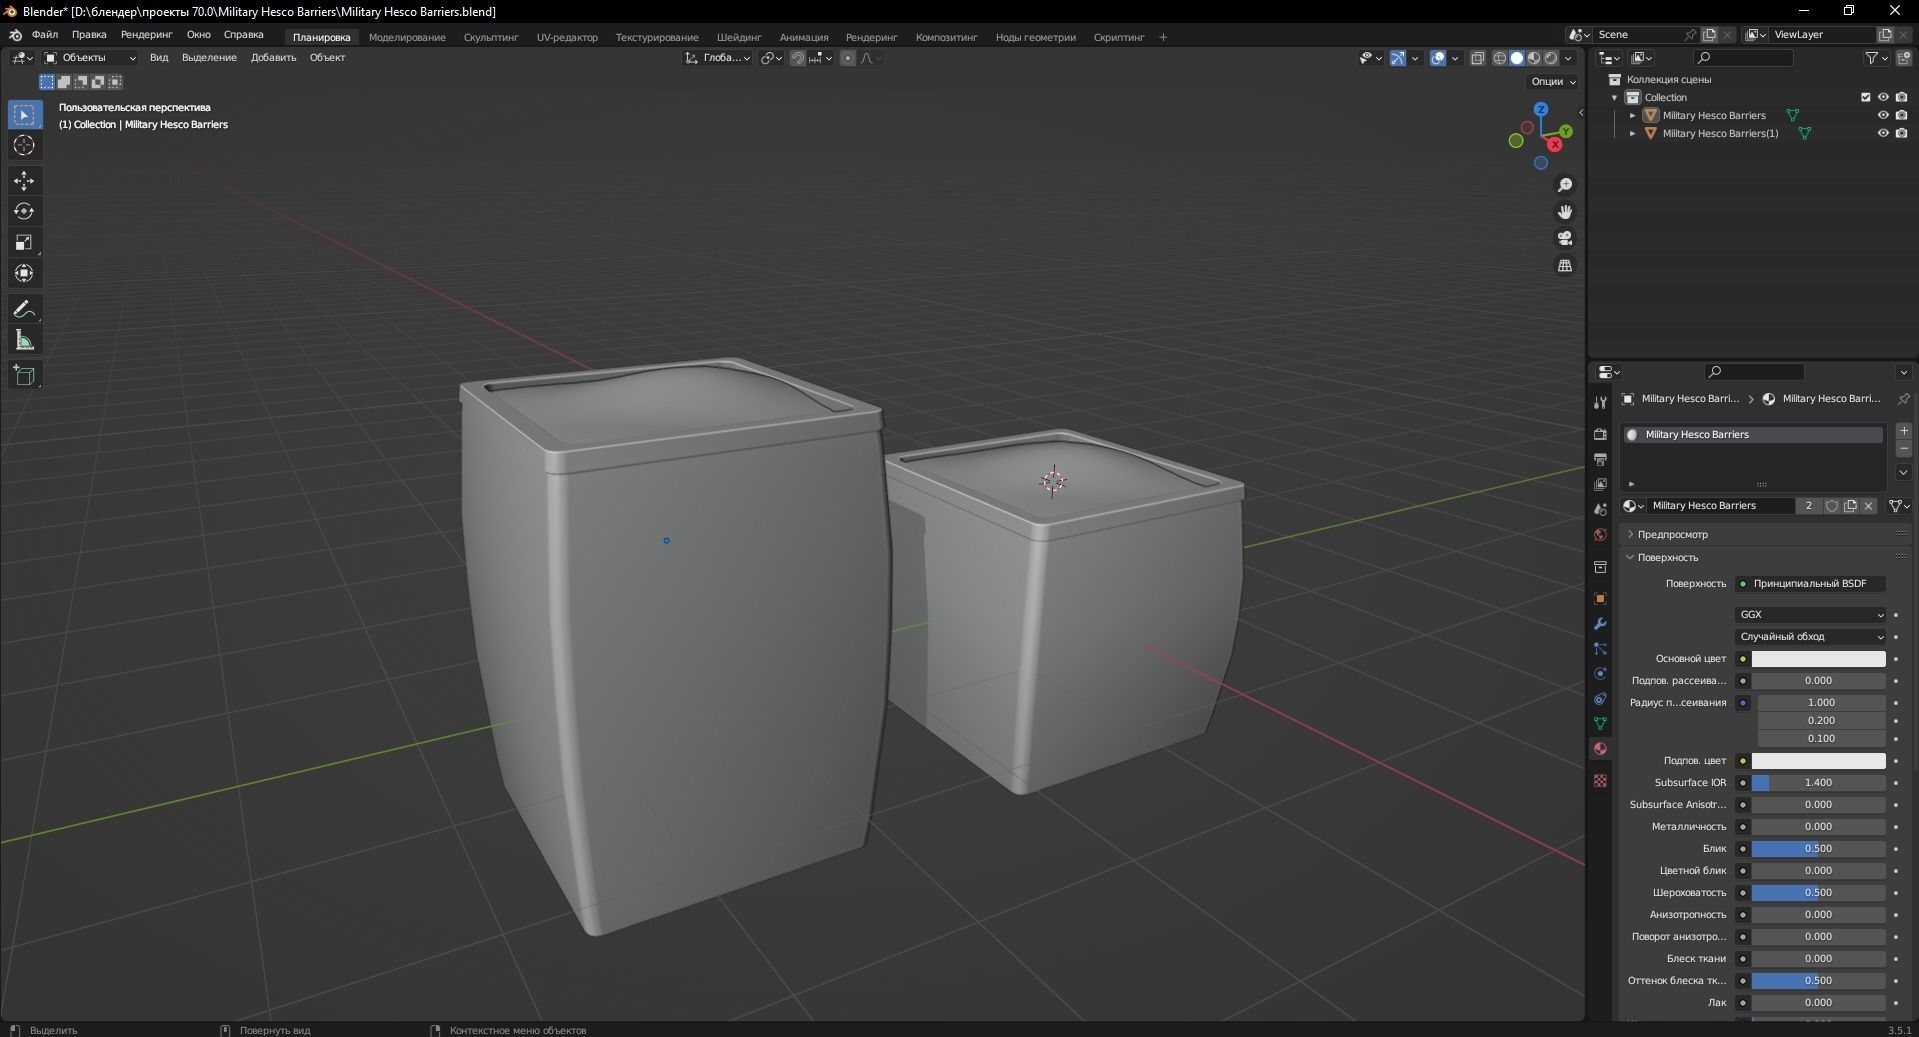
Task: Click the outliner search field
Action: 1745,58
